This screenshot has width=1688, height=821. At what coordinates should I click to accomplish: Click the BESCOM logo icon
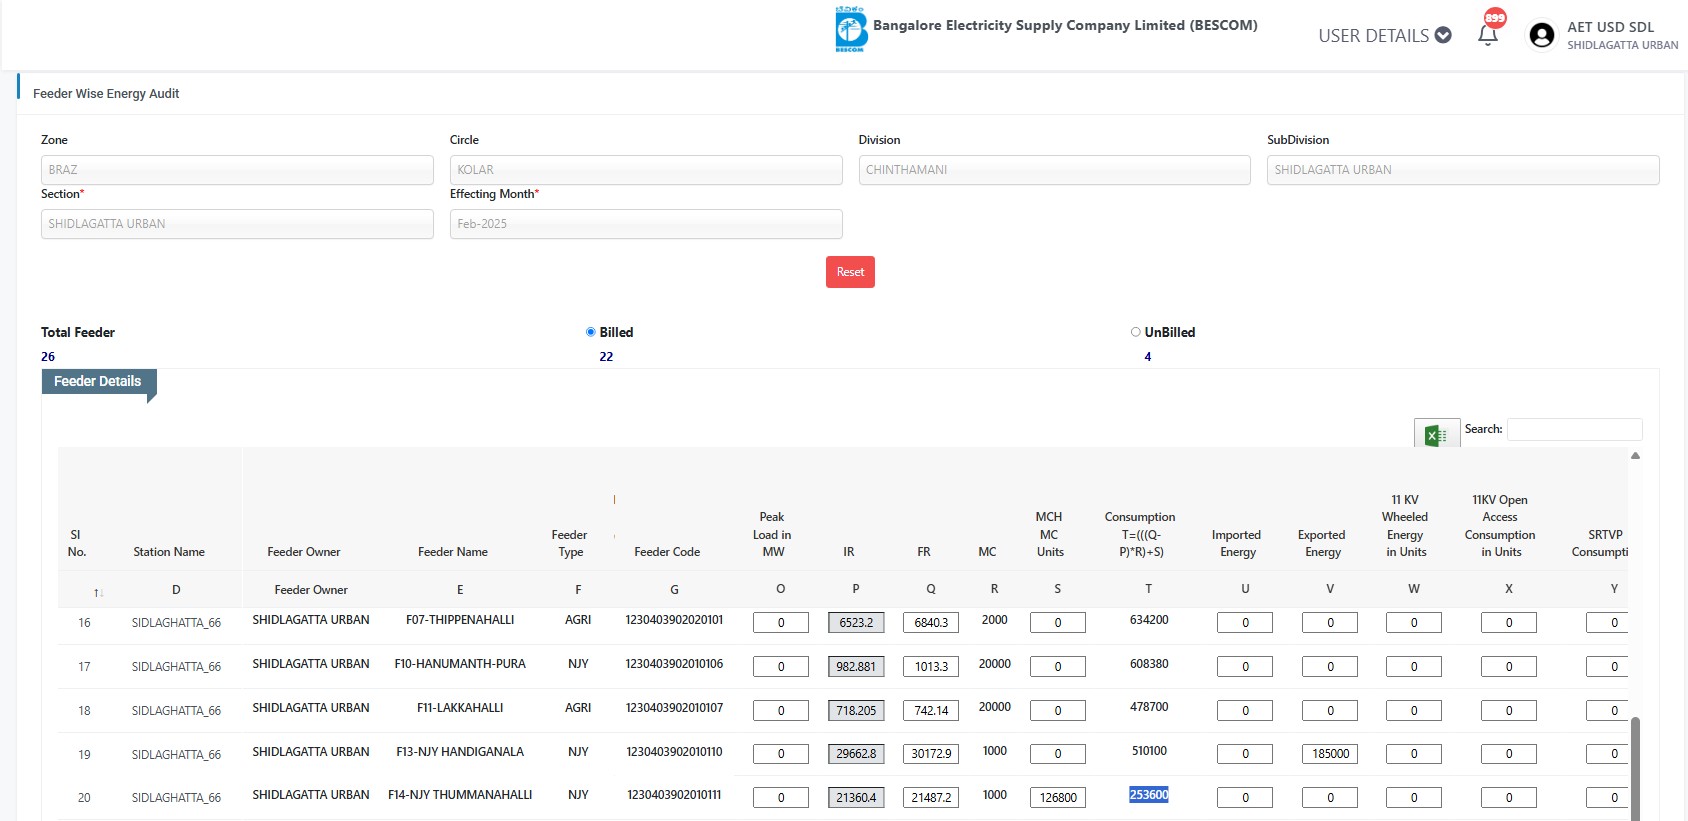850,29
